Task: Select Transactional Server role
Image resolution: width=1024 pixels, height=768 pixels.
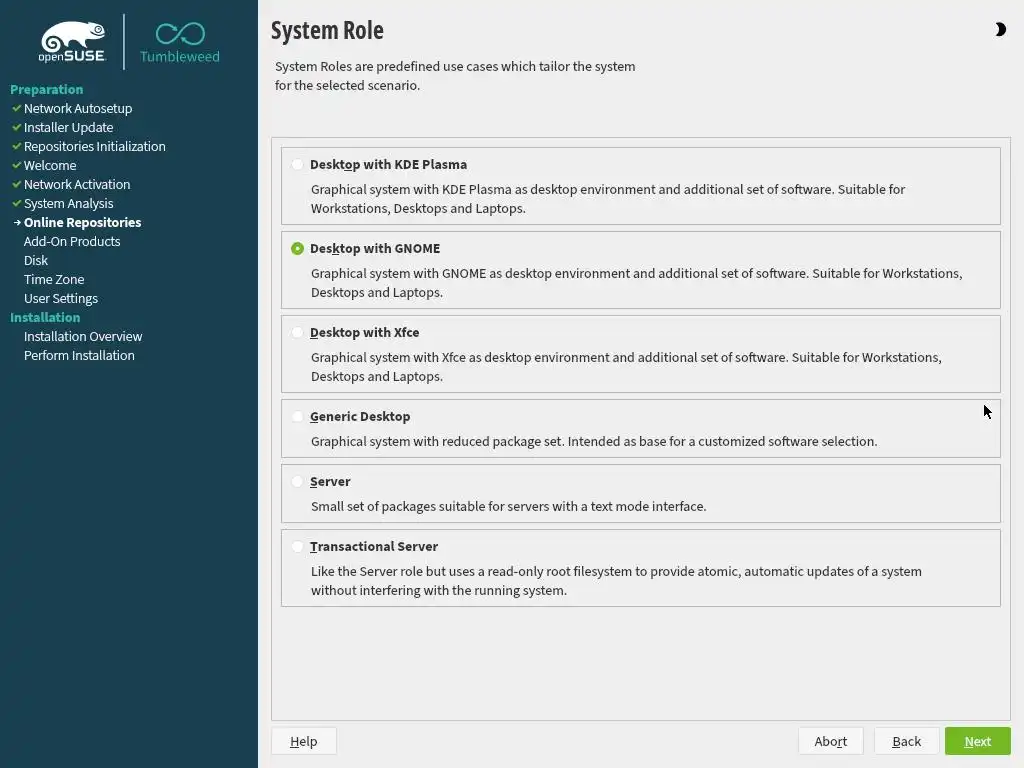Action: point(298,547)
